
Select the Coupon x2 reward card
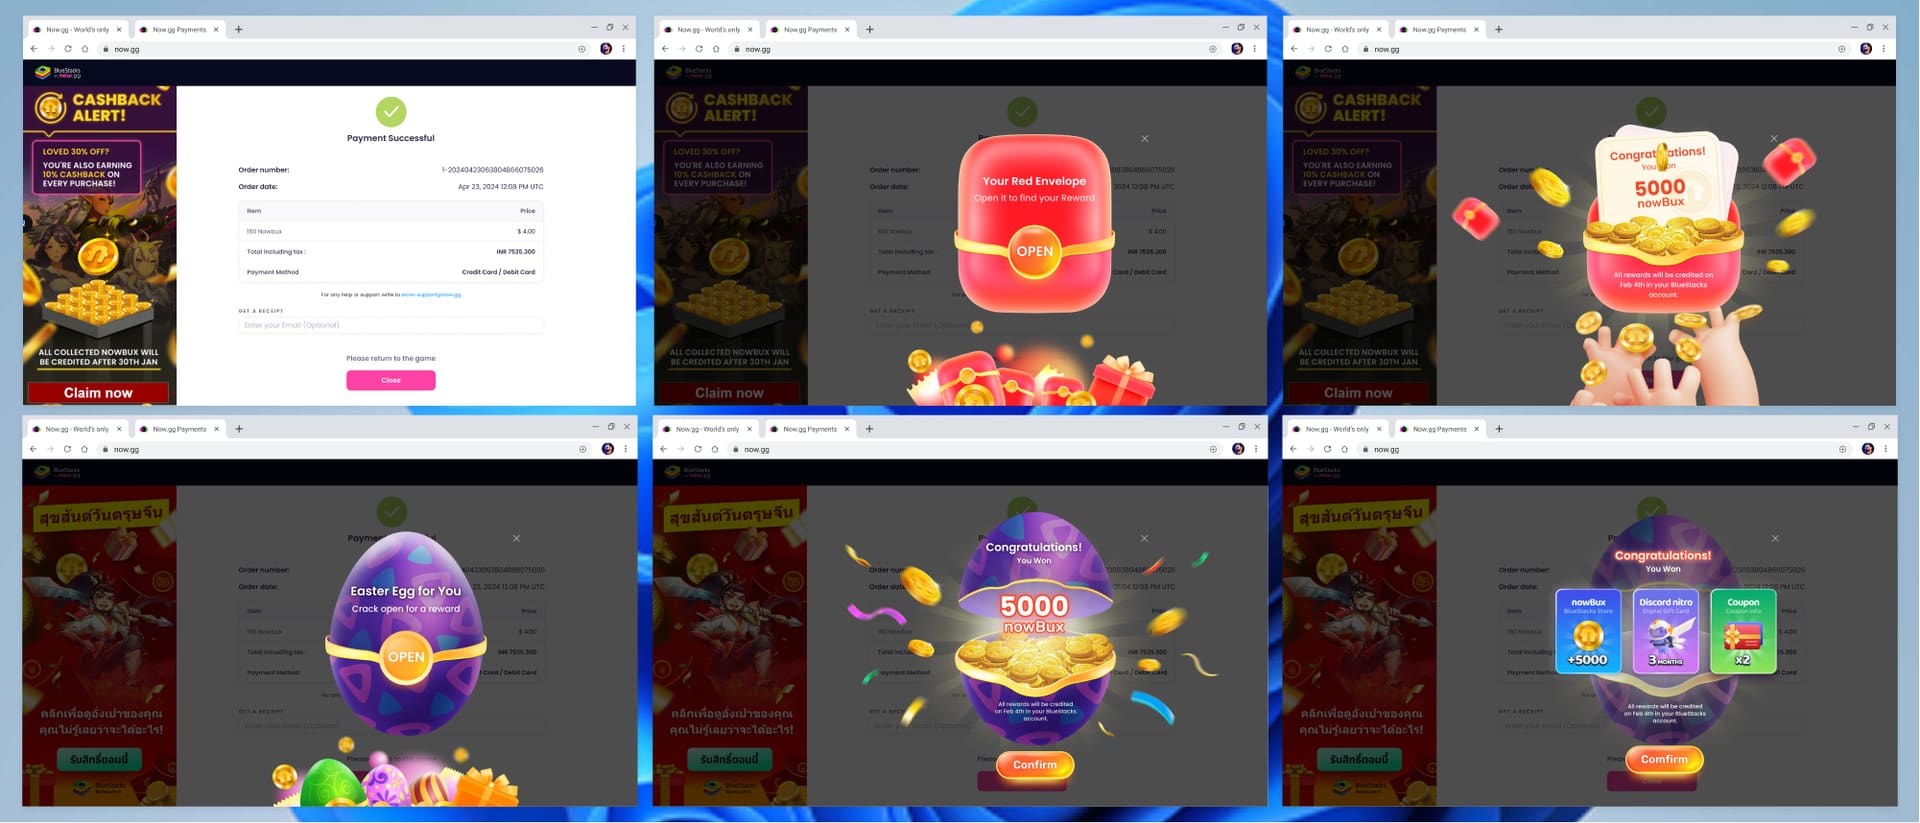point(1743,631)
